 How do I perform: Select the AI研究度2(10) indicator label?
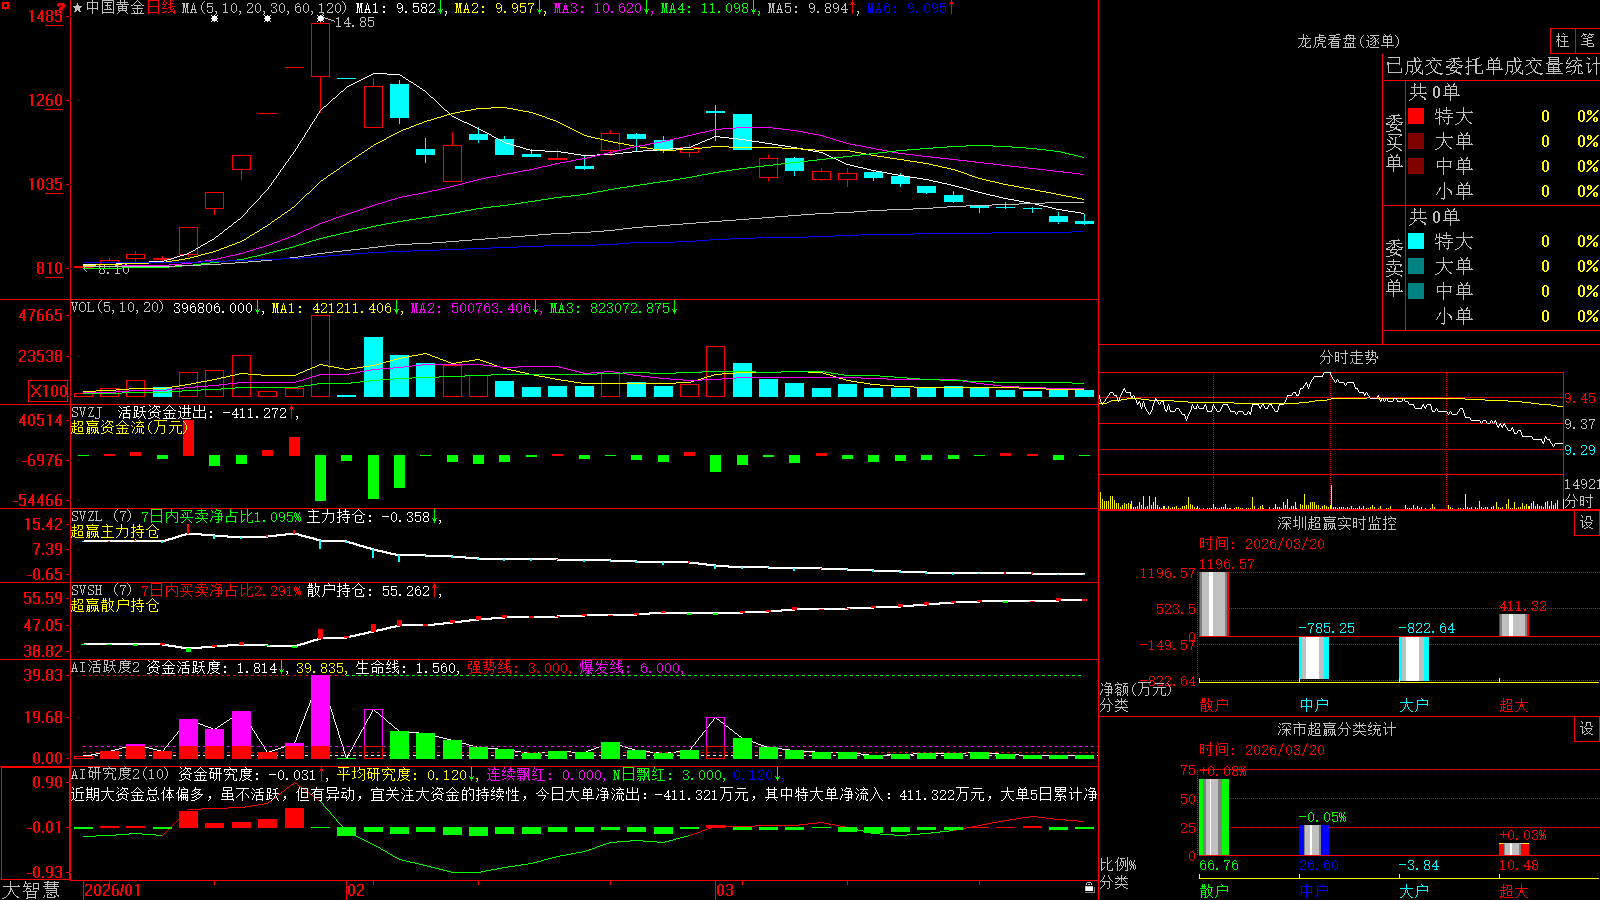[x=120, y=775]
